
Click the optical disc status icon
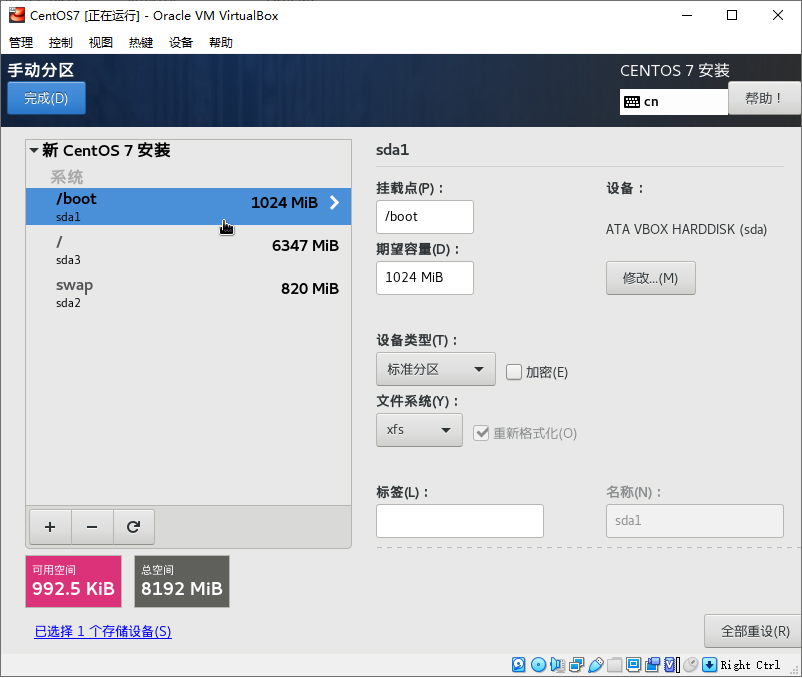pos(538,664)
